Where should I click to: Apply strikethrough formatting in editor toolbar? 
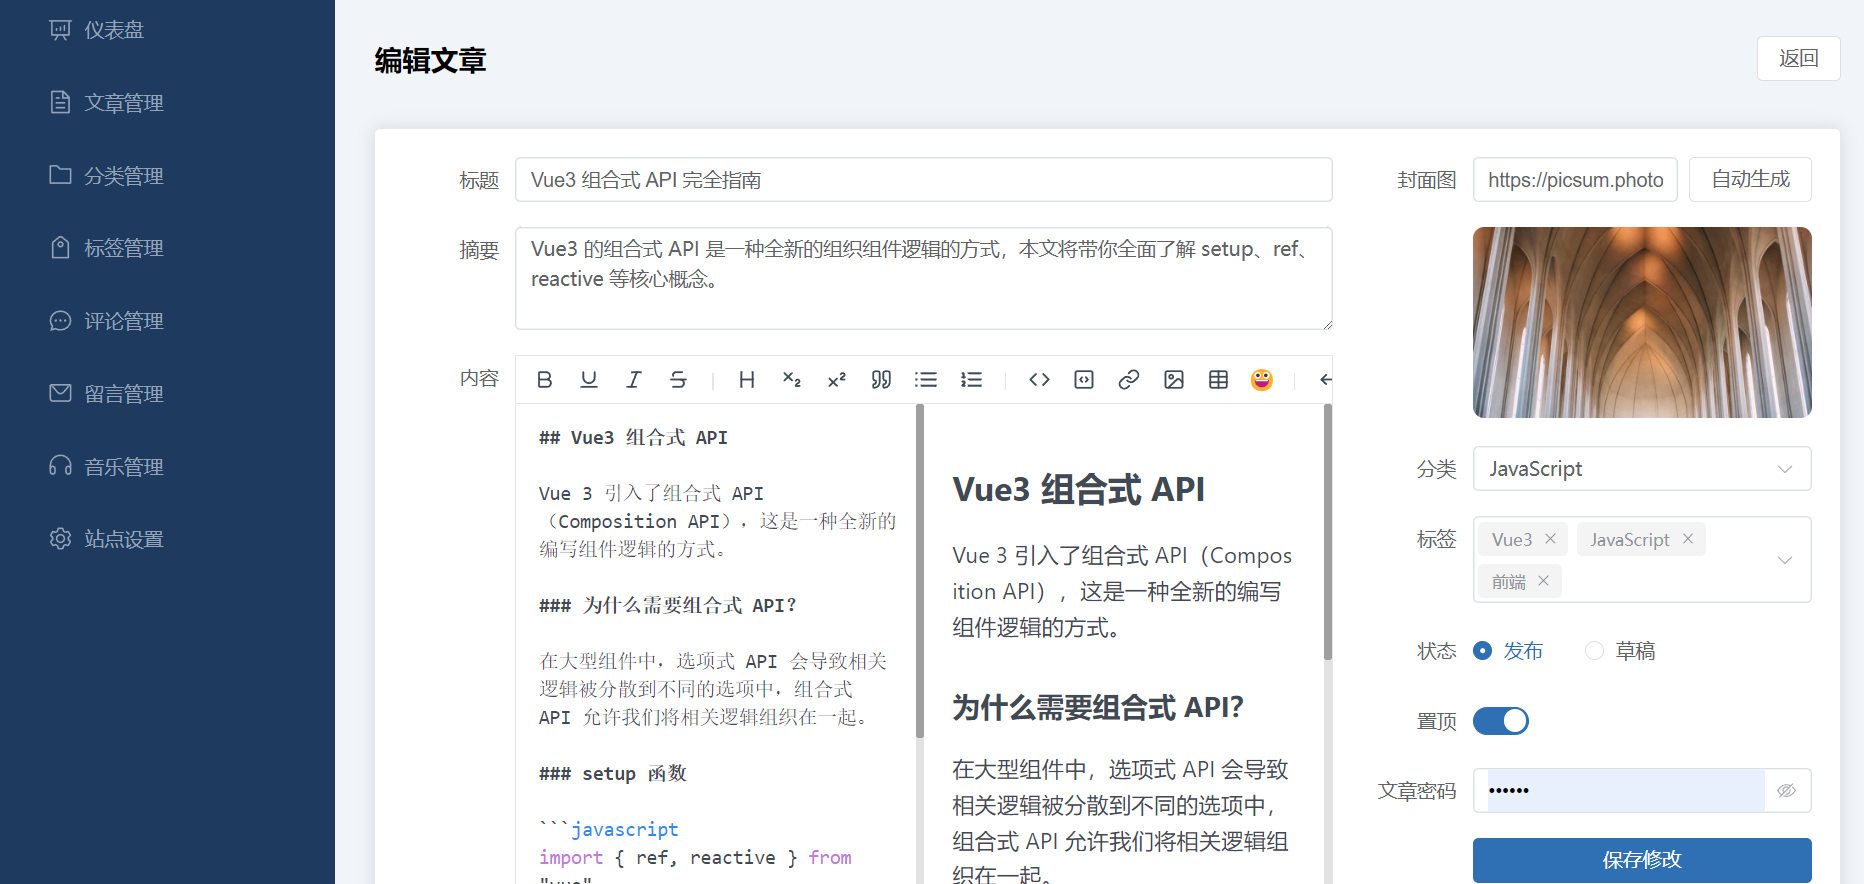pos(678,380)
